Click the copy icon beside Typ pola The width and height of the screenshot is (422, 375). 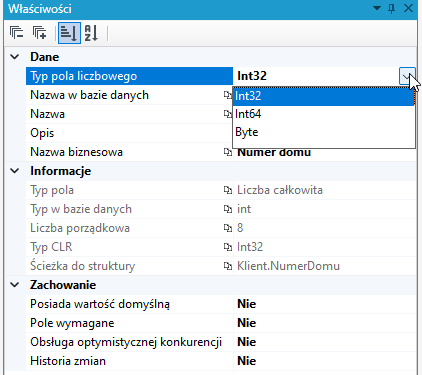click(x=228, y=190)
